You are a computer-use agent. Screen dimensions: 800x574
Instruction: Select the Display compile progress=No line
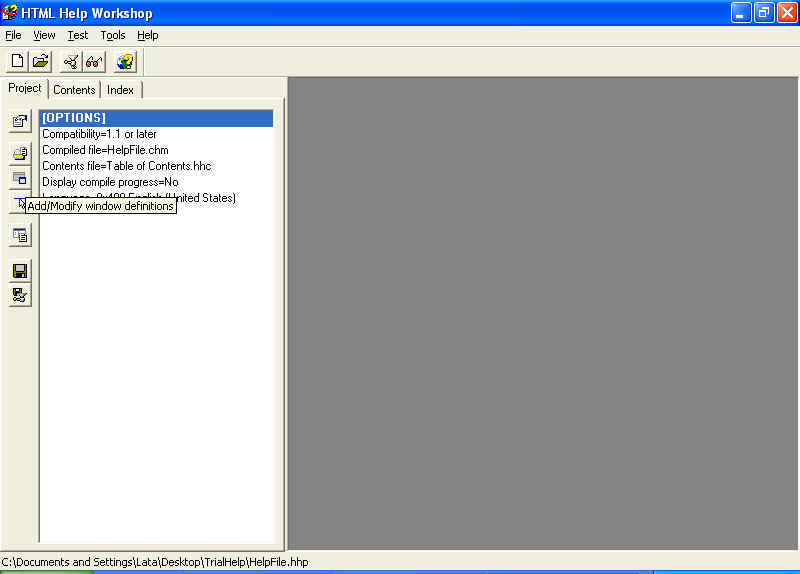pyautogui.click(x=110, y=182)
